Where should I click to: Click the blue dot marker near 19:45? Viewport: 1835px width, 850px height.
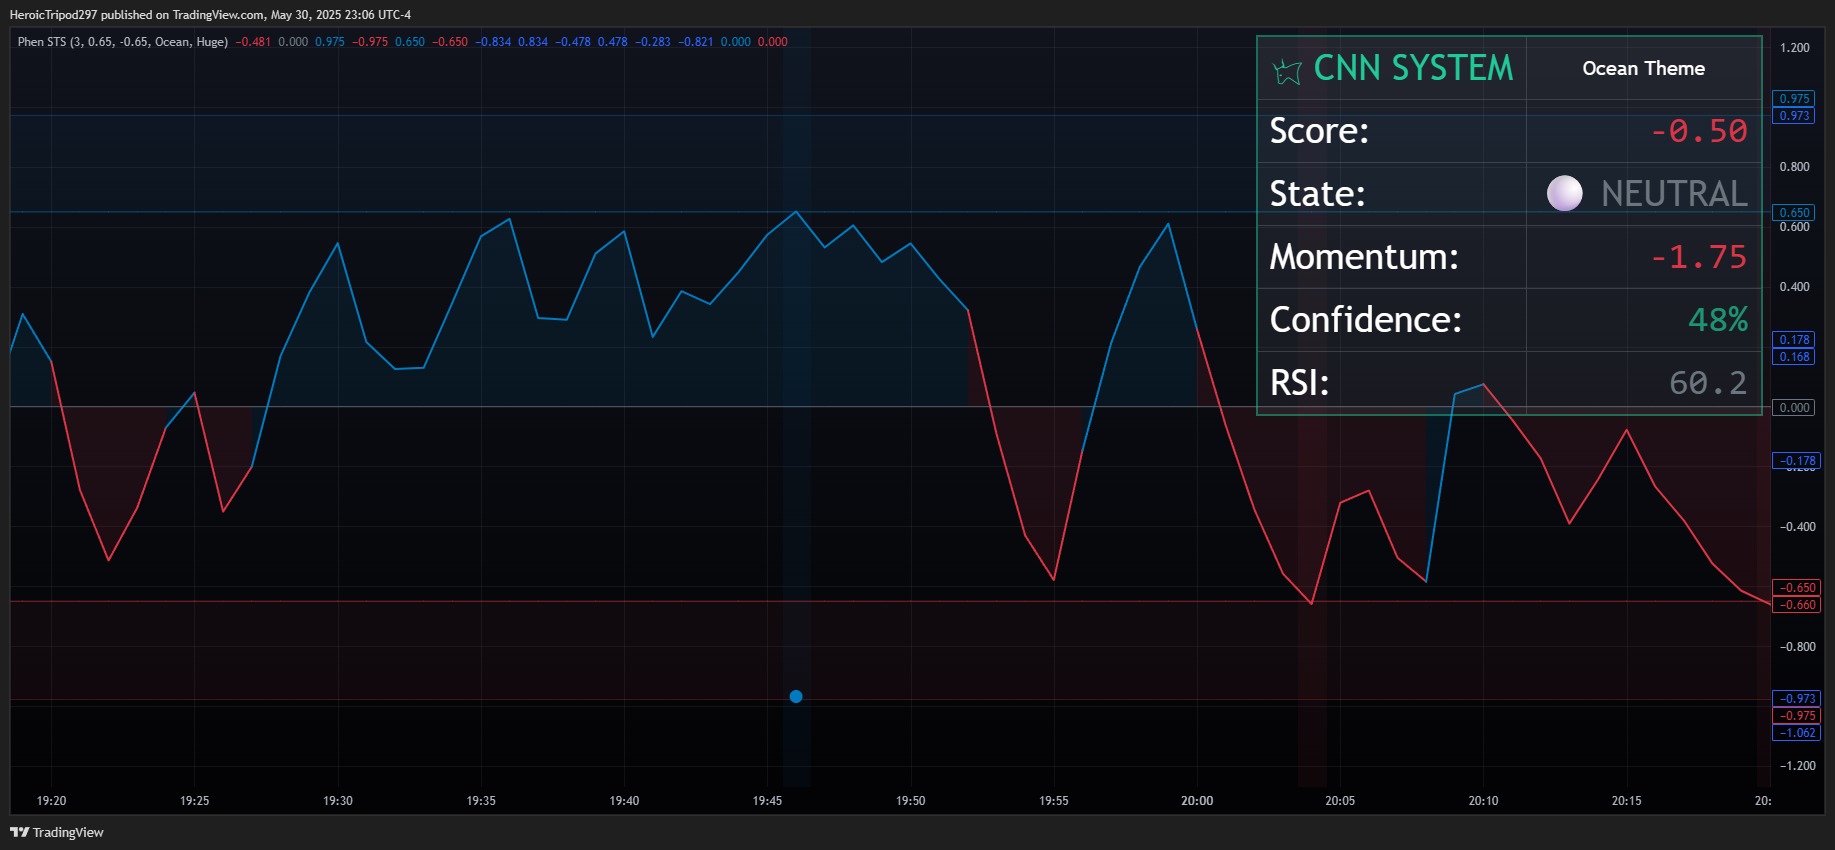[x=796, y=696]
